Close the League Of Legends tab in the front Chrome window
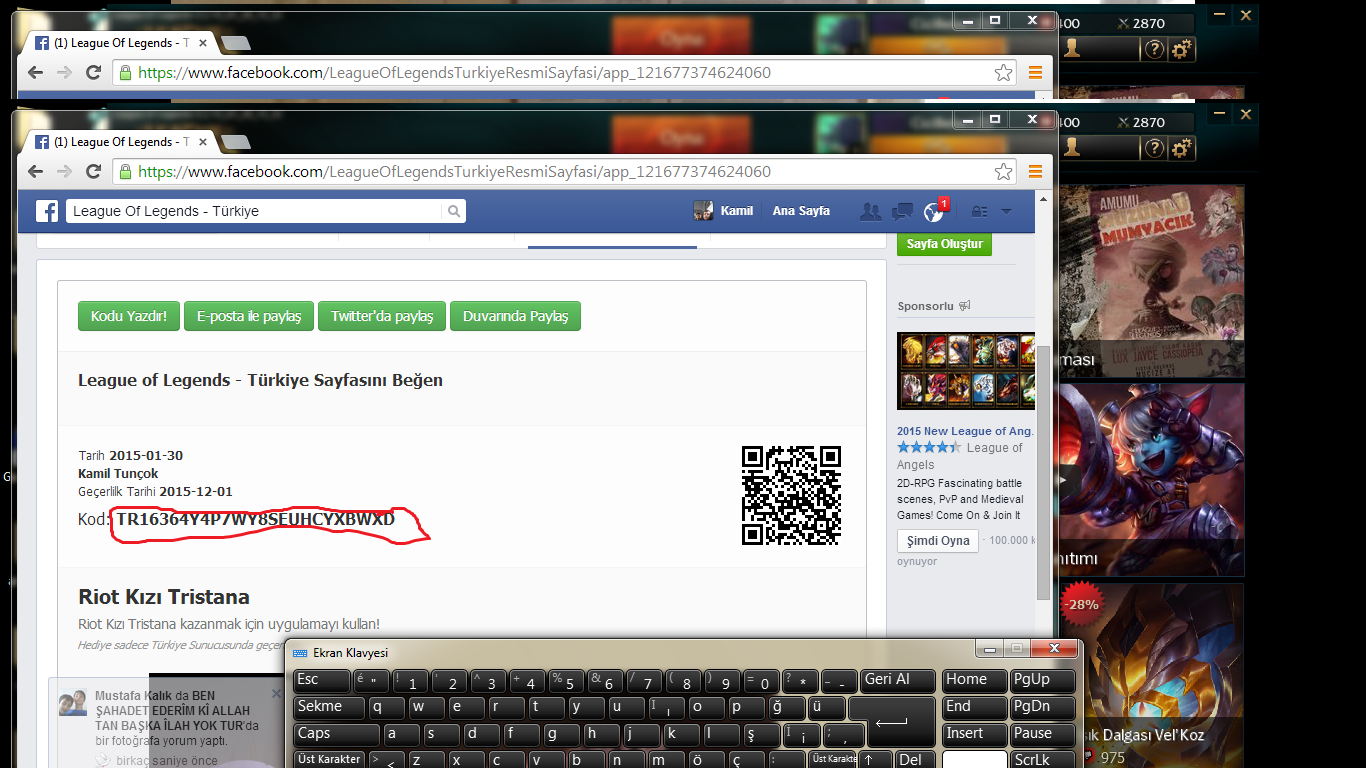 click(x=203, y=142)
